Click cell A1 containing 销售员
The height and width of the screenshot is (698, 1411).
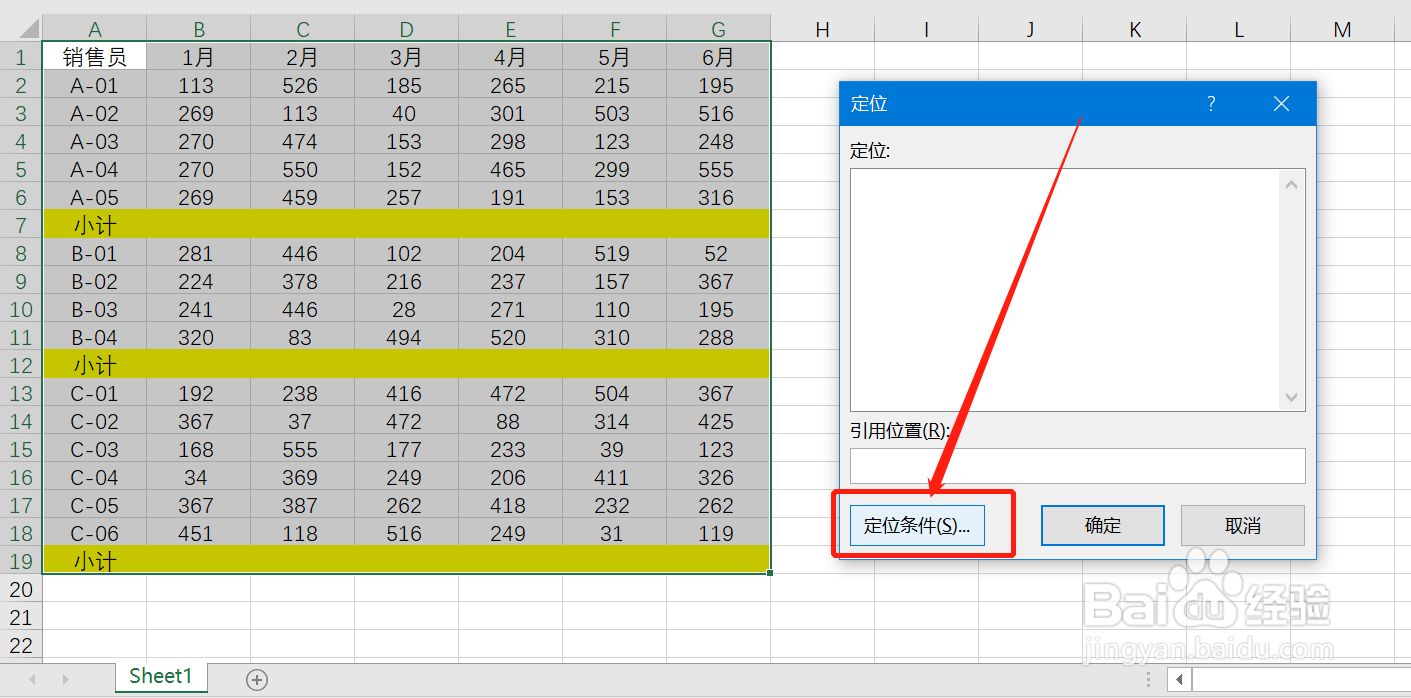(x=94, y=57)
